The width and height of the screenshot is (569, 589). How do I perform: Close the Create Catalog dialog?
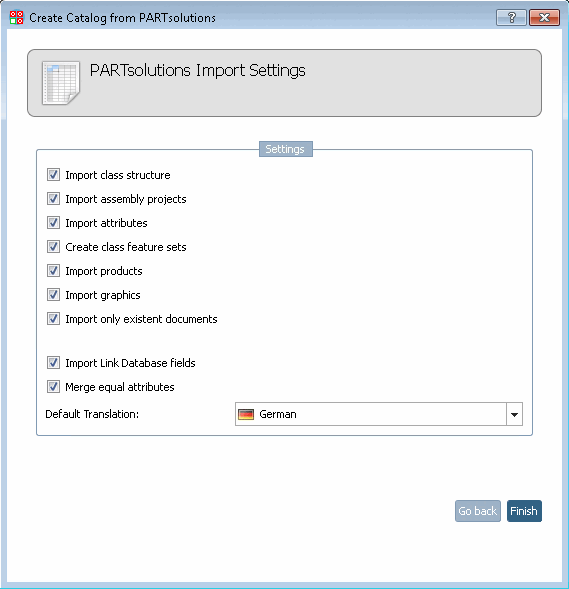click(544, 18)
